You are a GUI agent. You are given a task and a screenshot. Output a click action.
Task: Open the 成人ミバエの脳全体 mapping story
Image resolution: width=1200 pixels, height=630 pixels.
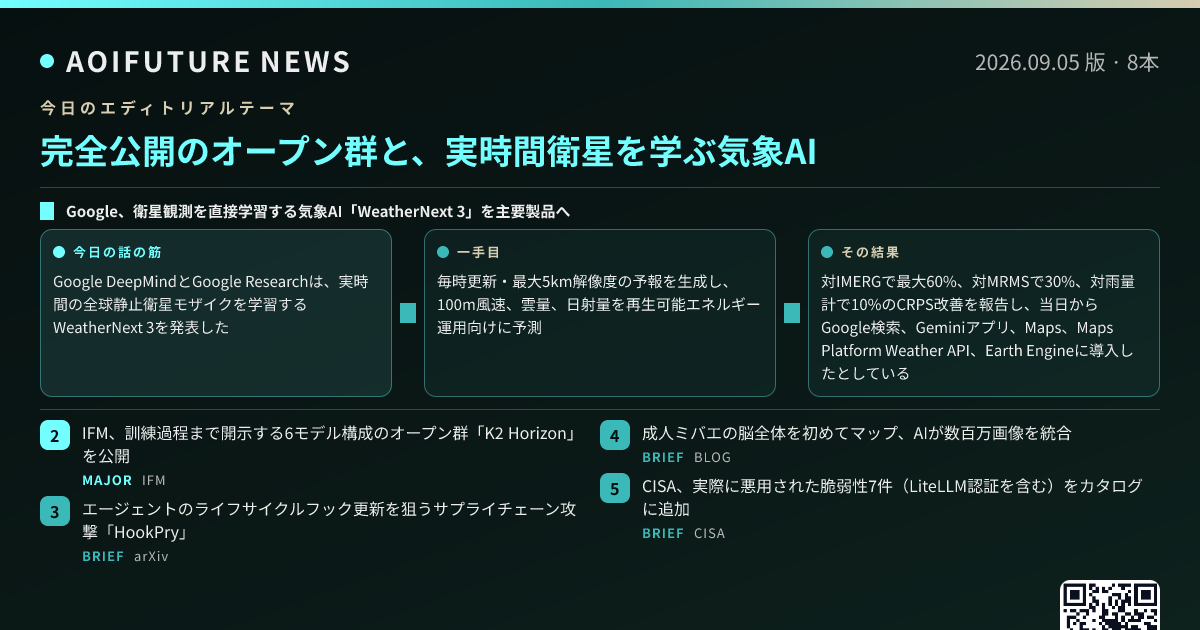[857, 434]
